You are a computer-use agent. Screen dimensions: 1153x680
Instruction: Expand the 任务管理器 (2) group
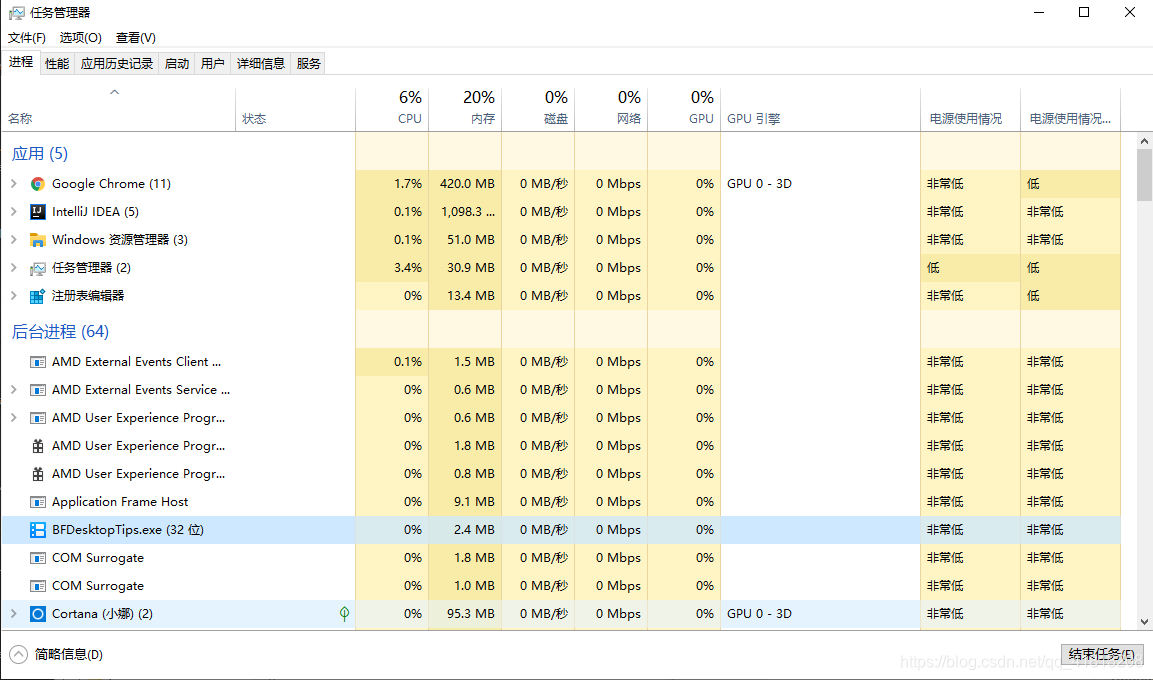(x=13, y=268)
